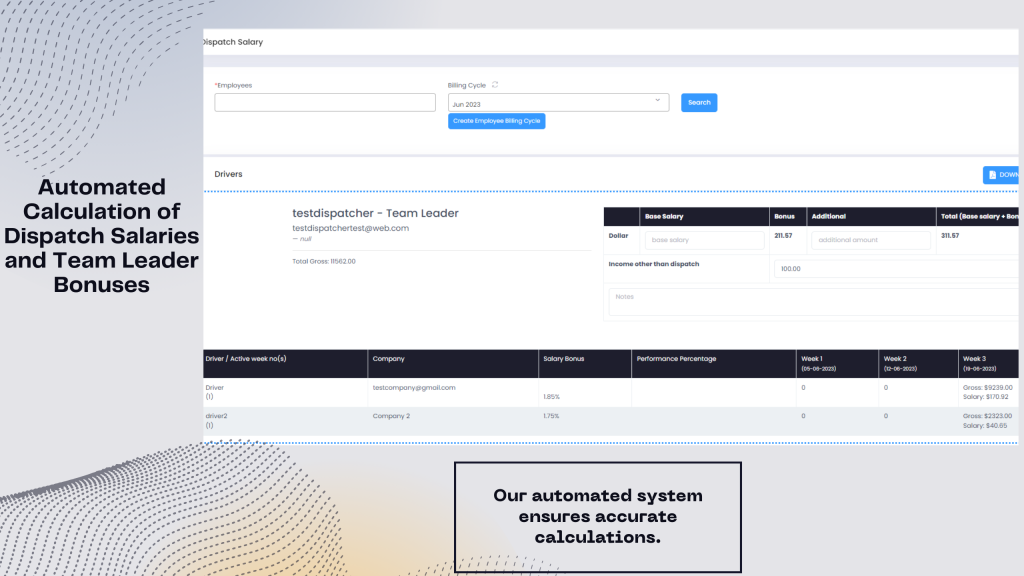Click the Company column header
Viewport: 1024px width, 576px height.
pyautogui.click(x=388, y=358)
